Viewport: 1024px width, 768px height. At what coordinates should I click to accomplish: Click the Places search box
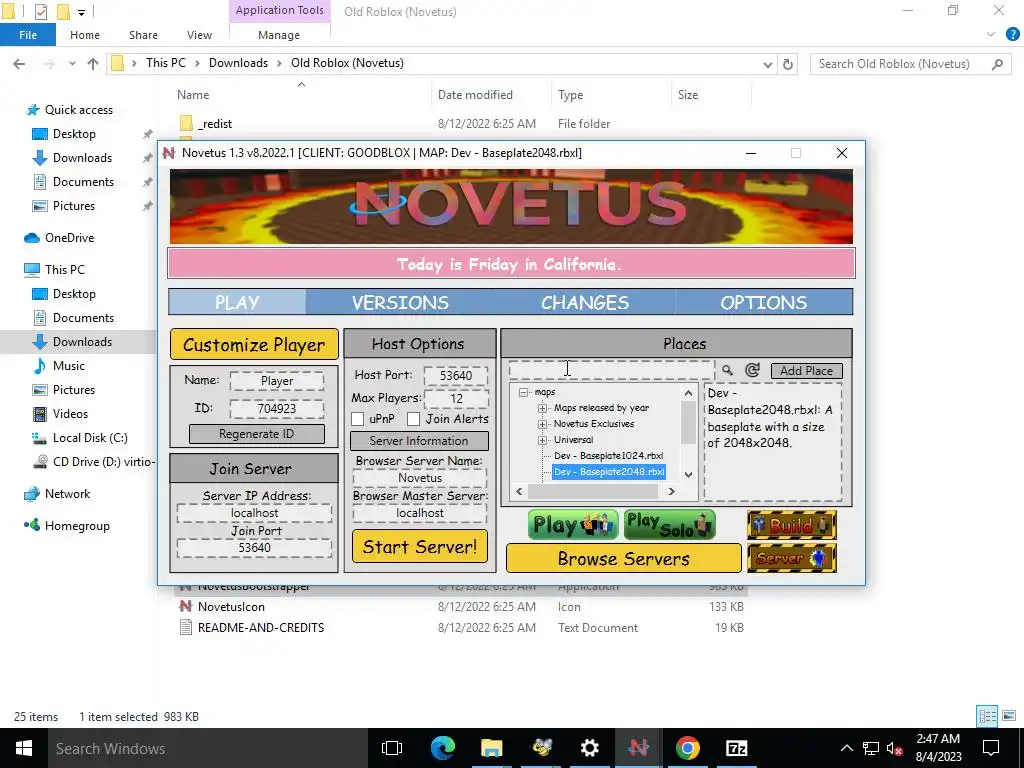pos(611,370)
